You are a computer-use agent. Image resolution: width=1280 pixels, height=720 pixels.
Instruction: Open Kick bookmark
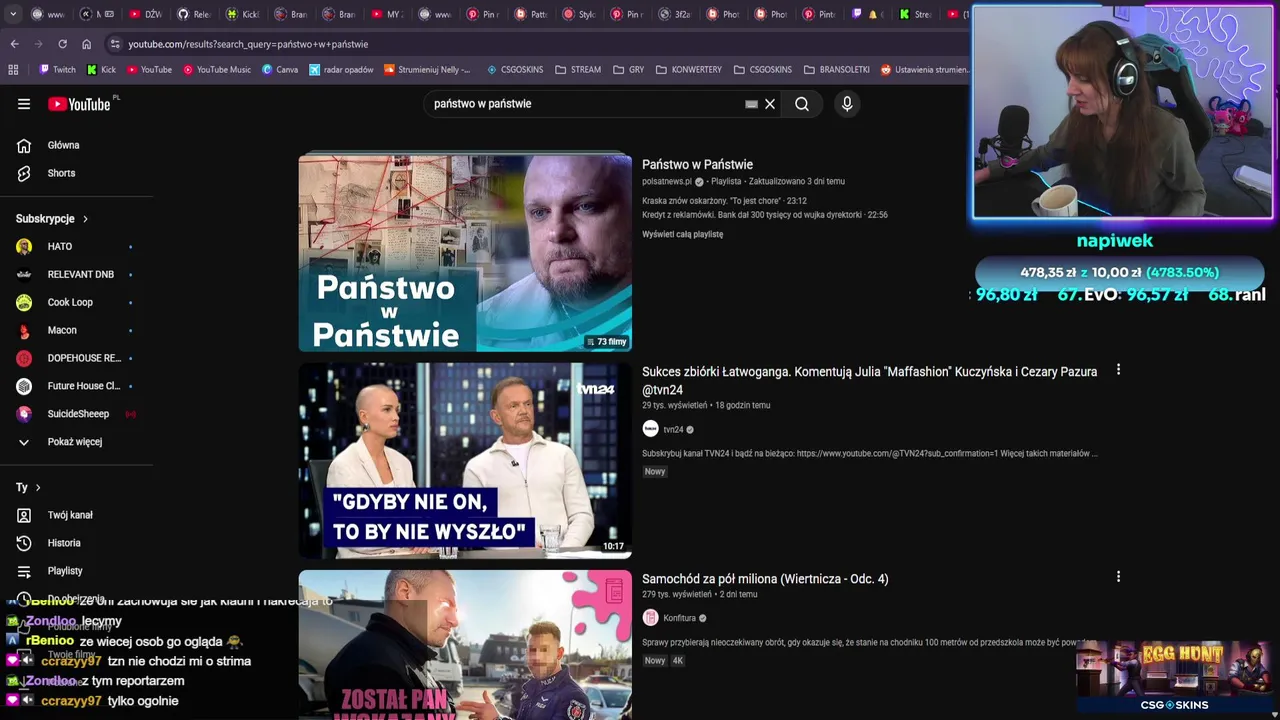tap(101, 70)
